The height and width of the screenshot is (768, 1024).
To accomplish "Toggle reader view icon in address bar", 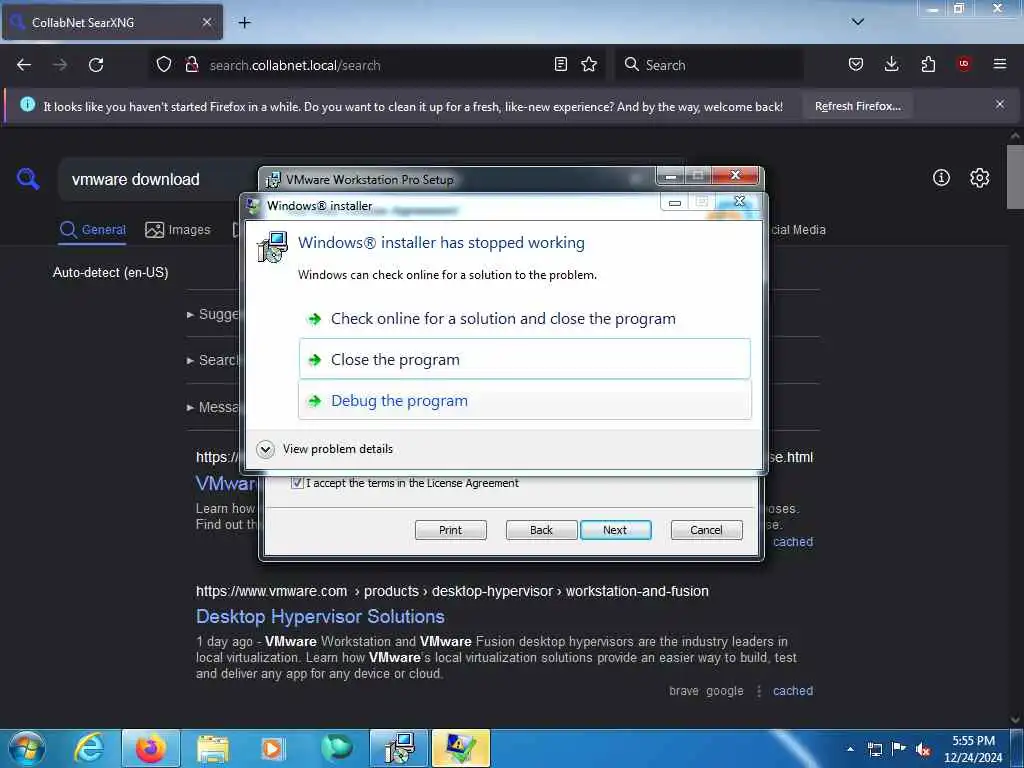I will point(560,64).
